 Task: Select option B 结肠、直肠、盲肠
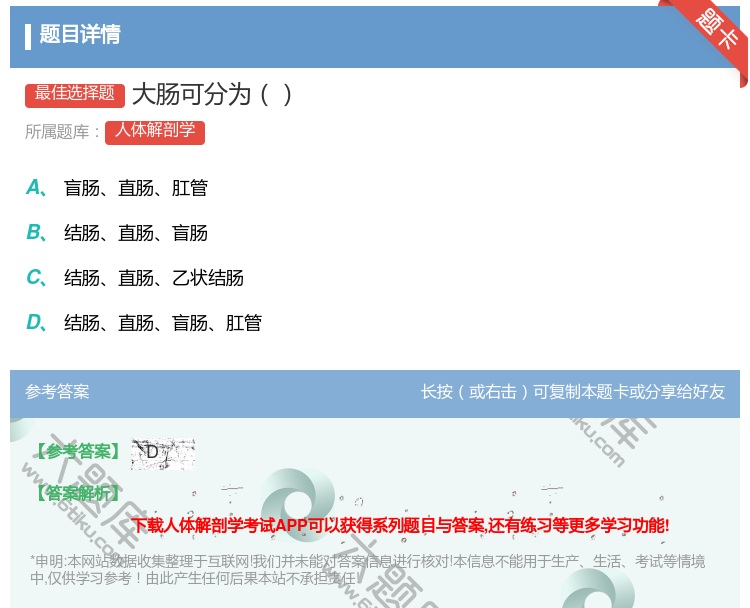[117, 233]
